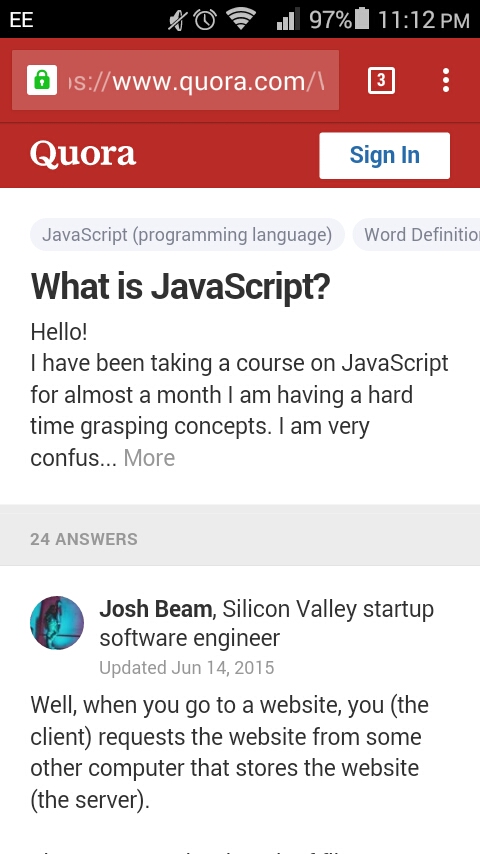The height and width of the screenshot is (854, 480).
Task: Tap the battery indicator icon
Action: (x=361, y=19)
